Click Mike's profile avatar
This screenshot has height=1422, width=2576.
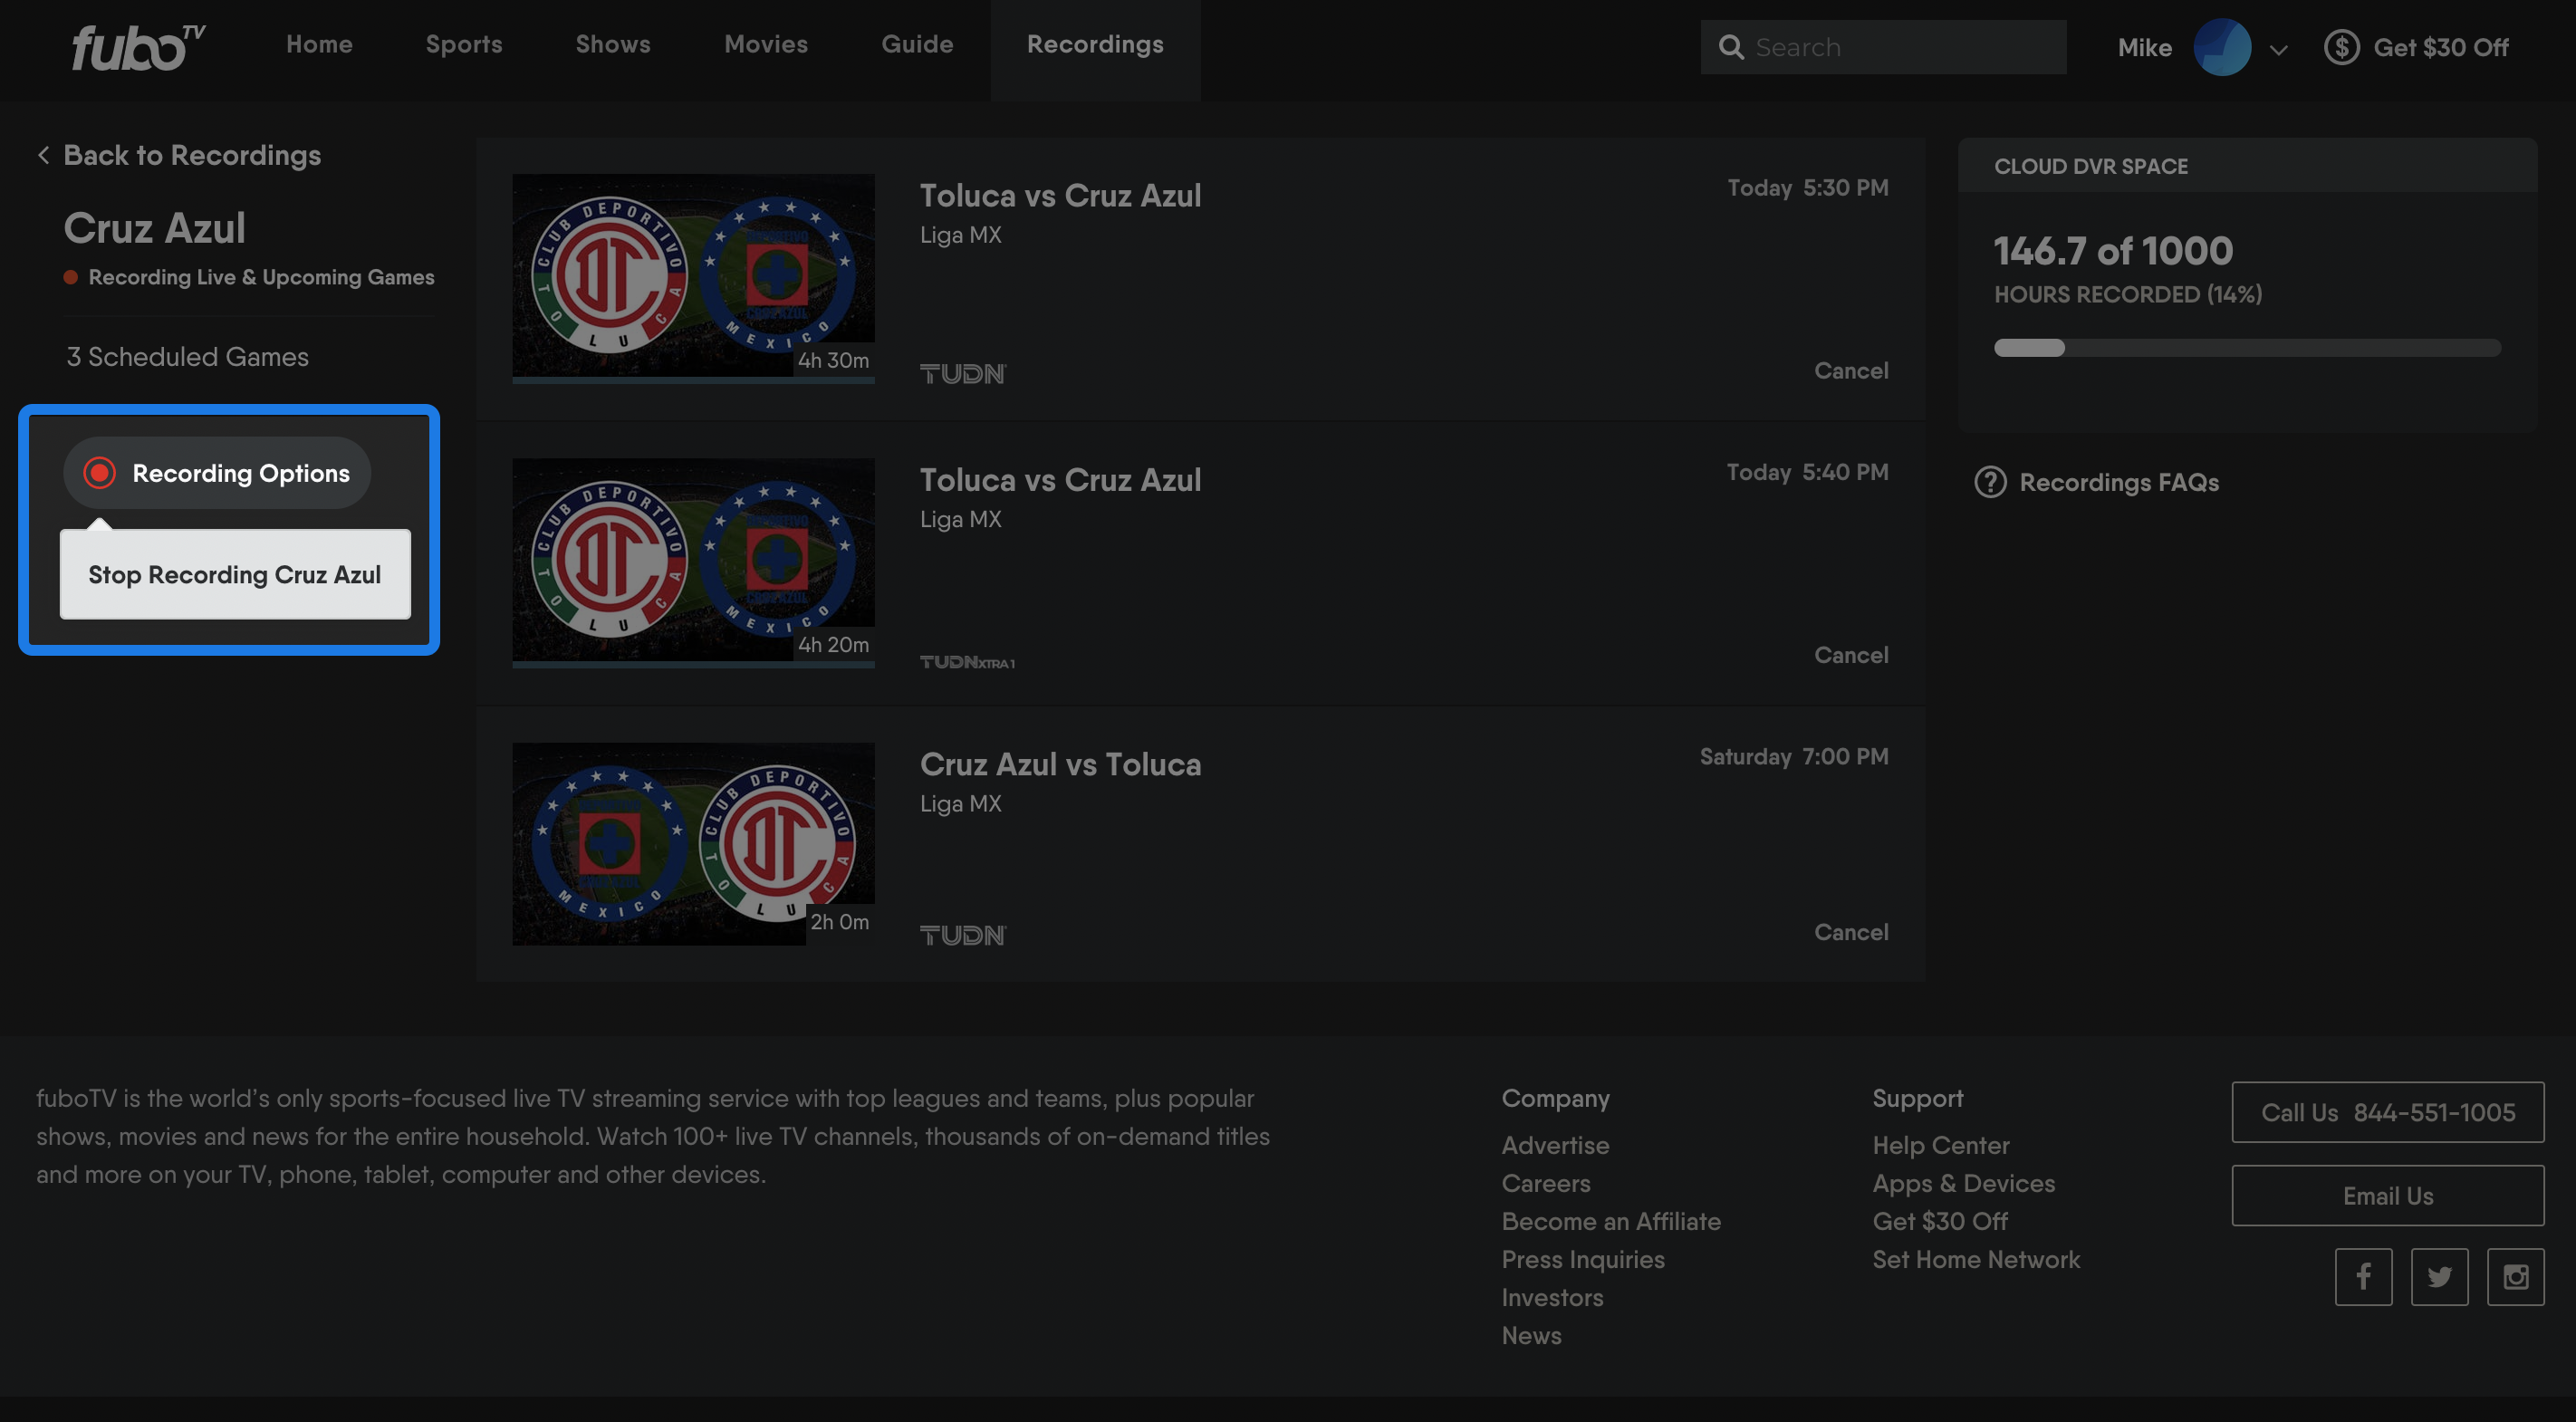(2222, 47)
